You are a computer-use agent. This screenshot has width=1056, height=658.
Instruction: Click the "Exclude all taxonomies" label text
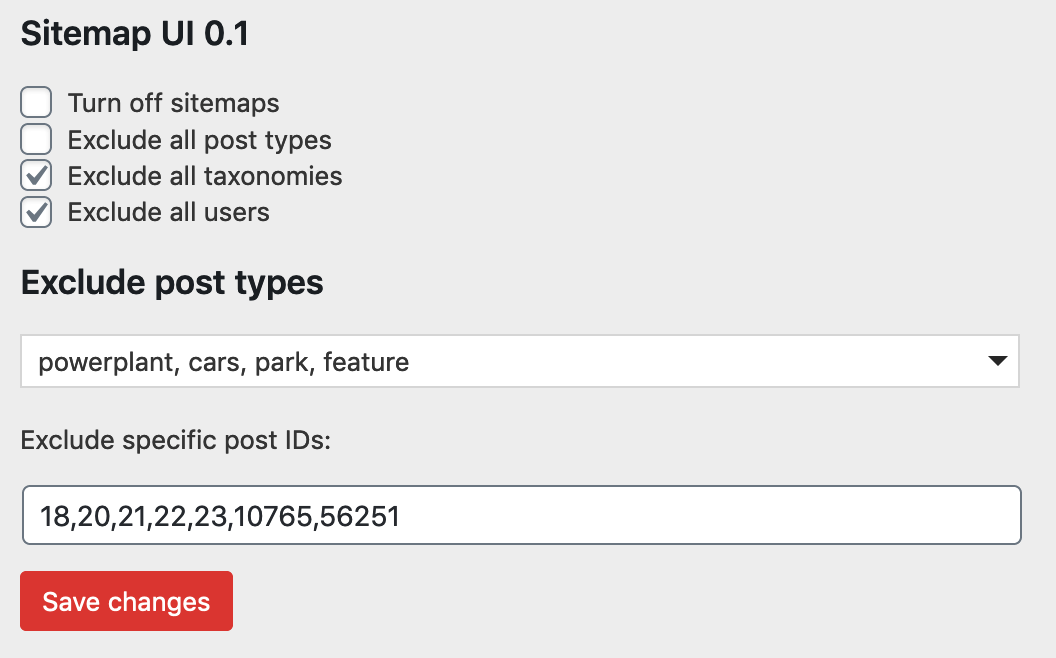(205, 177)
